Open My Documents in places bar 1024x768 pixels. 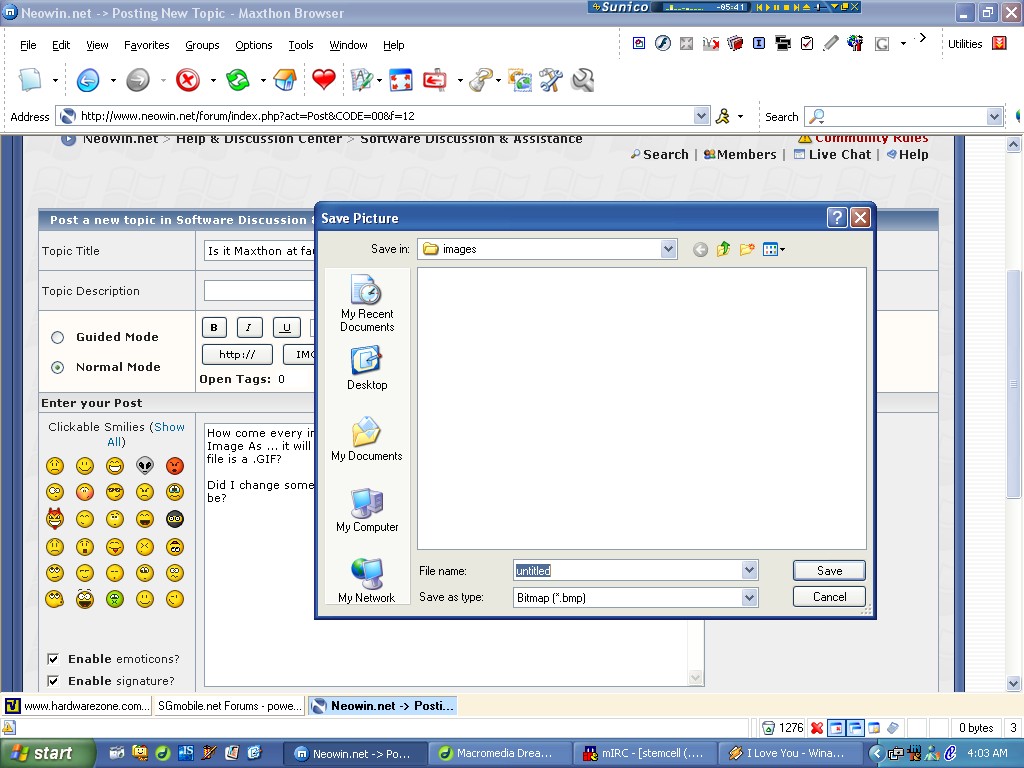(367, 440)
